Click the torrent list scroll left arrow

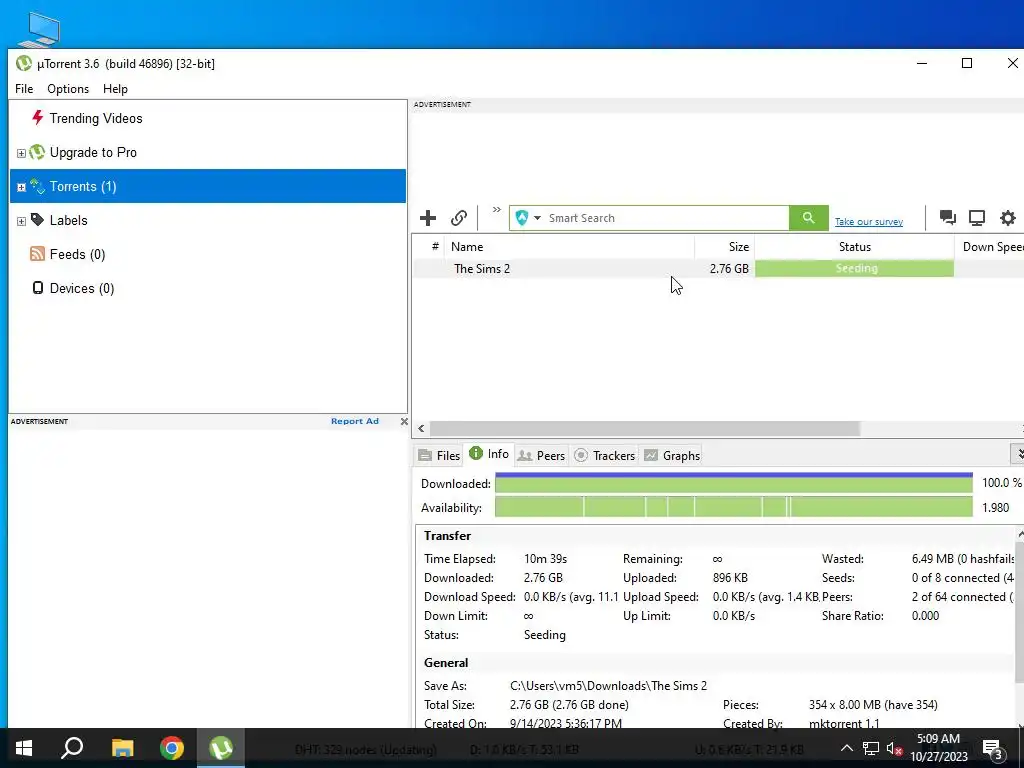tap(421, 428)
